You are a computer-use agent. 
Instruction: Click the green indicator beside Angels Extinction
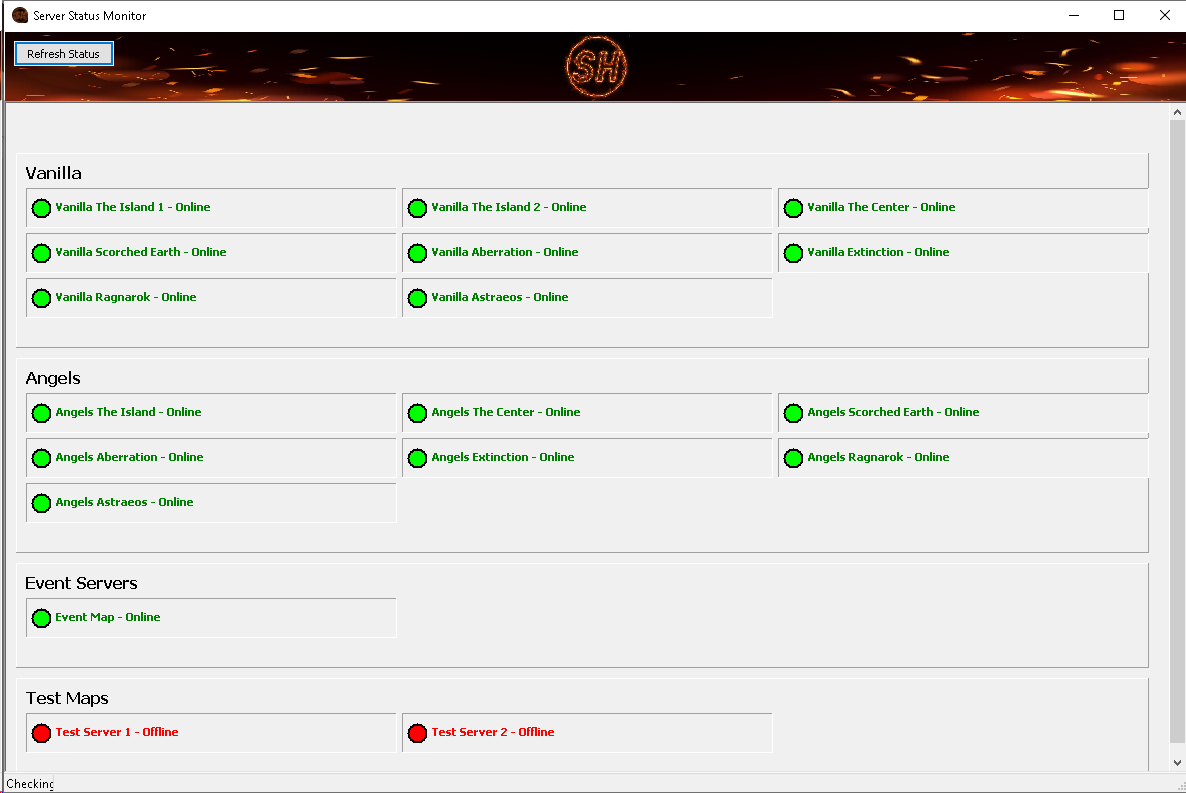(417, 458)
